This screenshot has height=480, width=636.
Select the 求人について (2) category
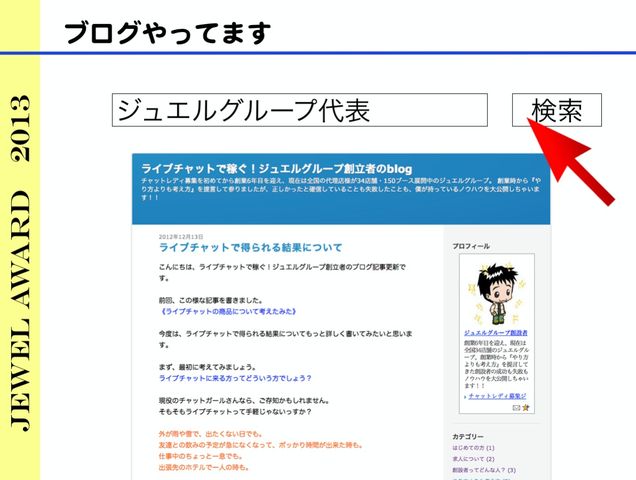point(473,459)
